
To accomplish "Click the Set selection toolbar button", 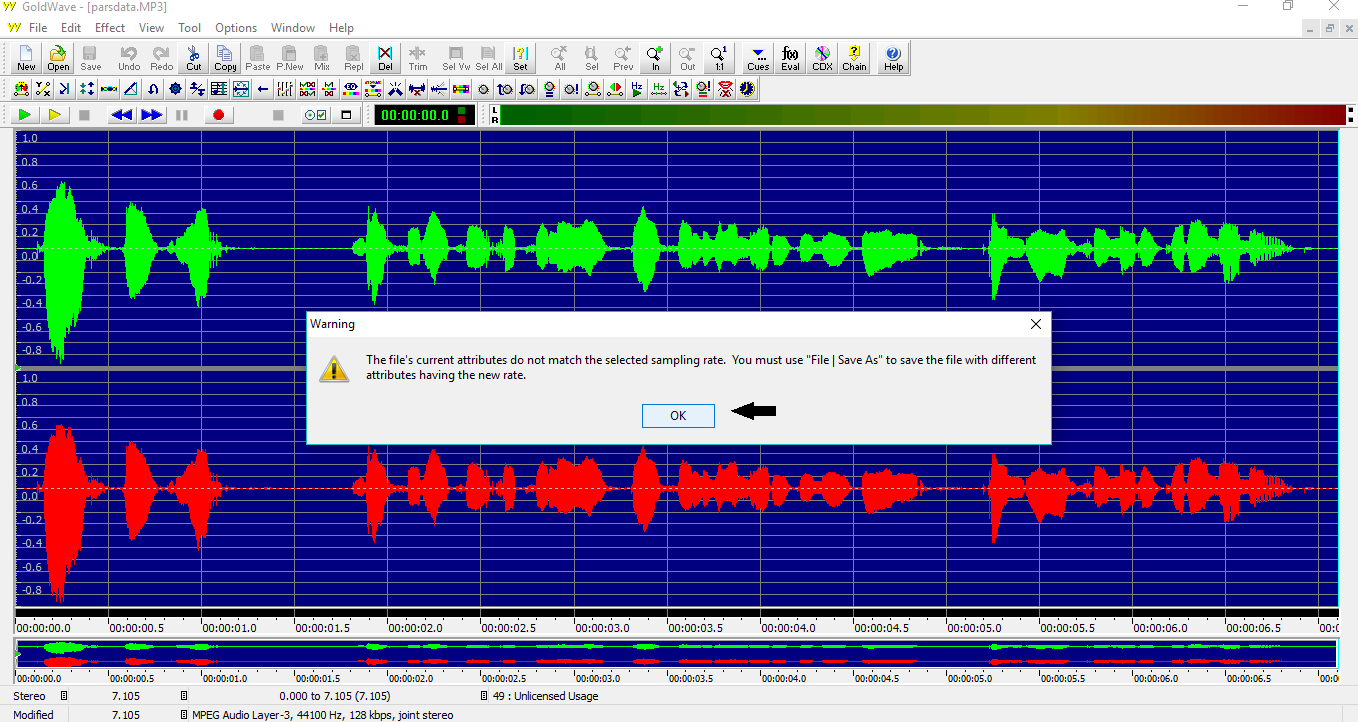I will point(520,58).
